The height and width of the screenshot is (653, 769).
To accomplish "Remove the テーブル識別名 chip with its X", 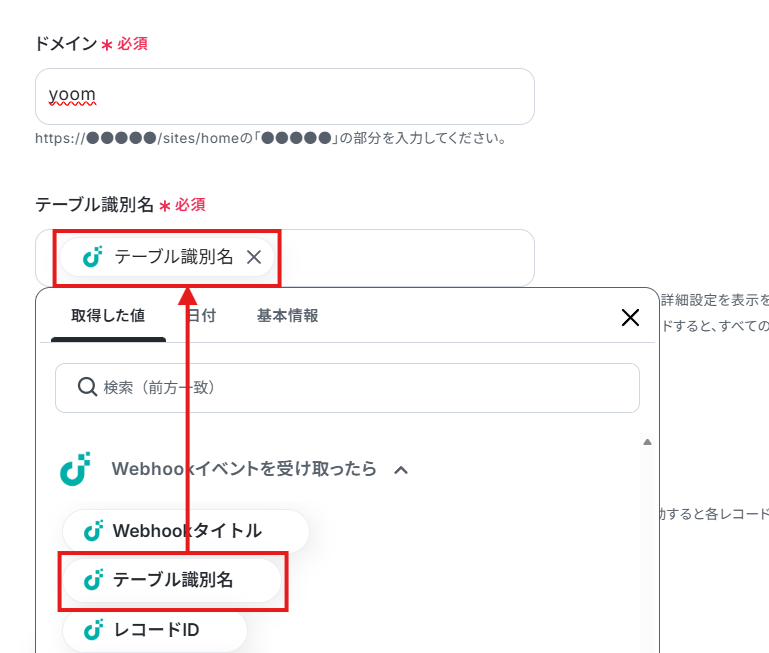I will point(254,257).
